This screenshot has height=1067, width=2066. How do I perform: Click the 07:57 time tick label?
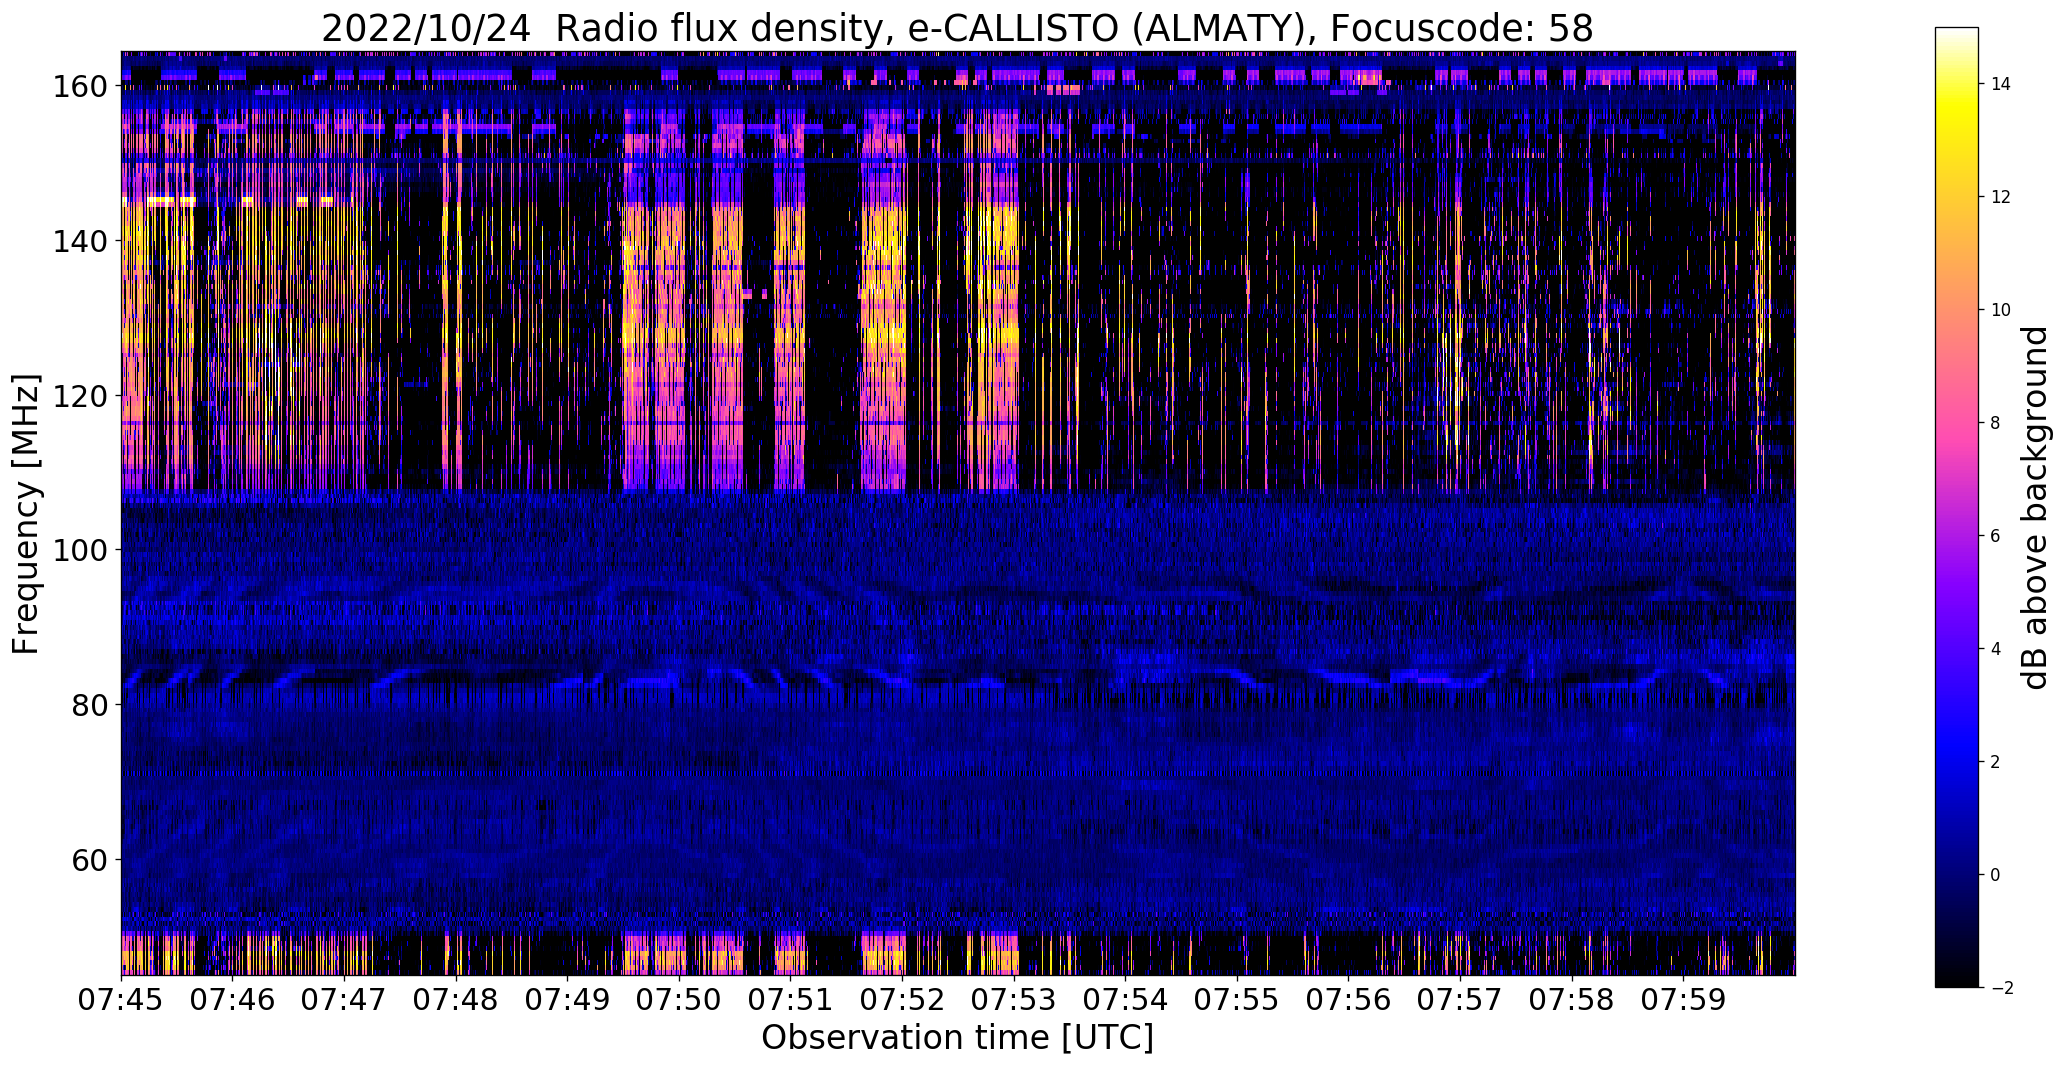1461,999
